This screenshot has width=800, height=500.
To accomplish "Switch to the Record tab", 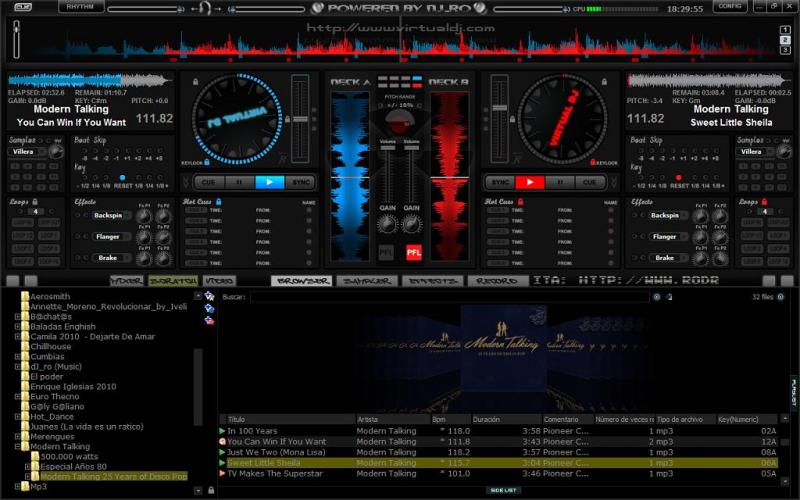I will click(498, 281).
